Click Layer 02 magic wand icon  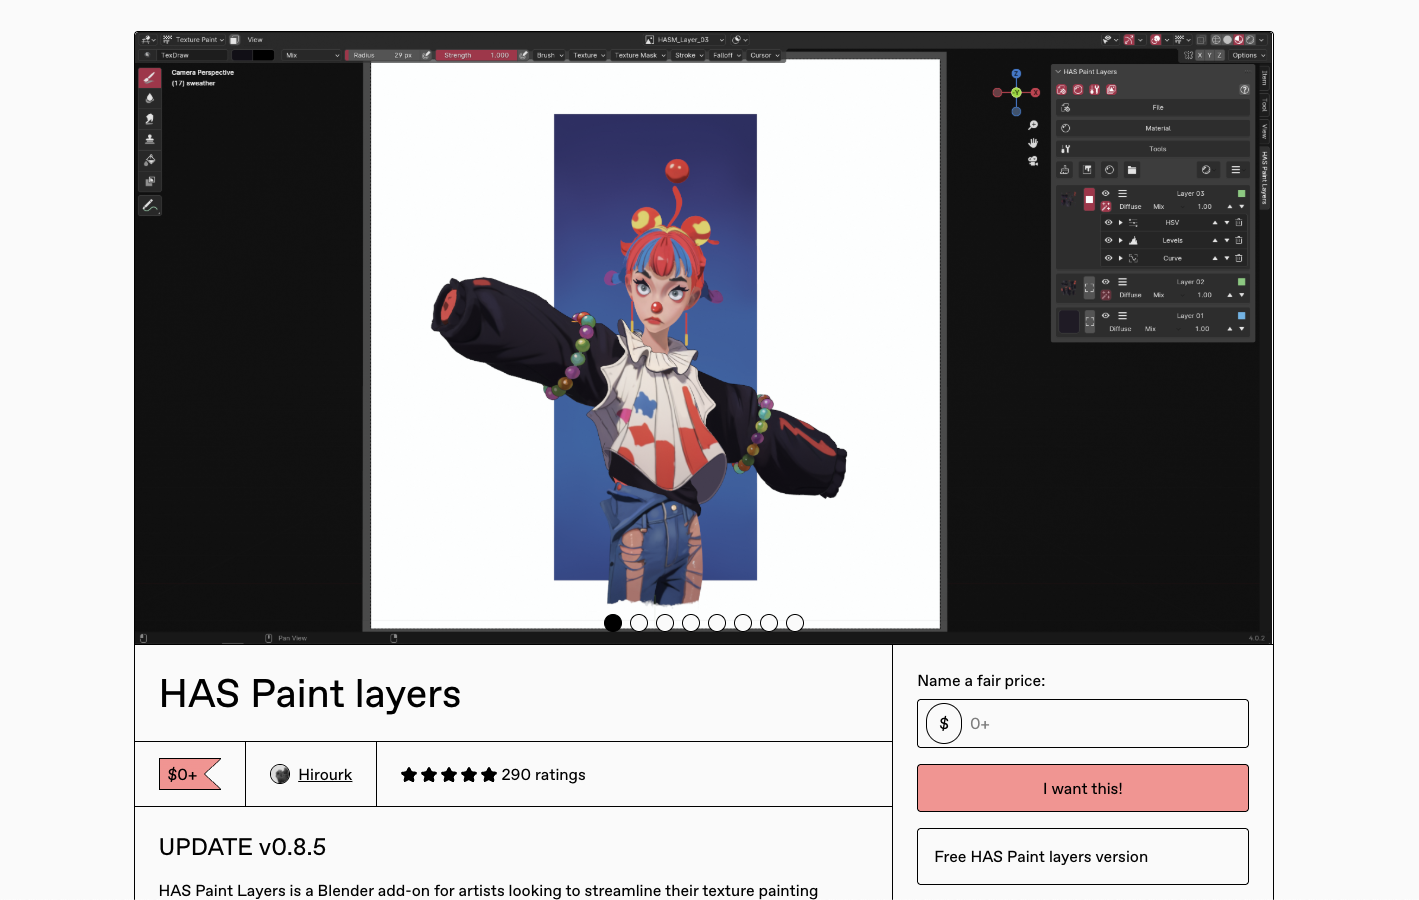[1106, 295]
